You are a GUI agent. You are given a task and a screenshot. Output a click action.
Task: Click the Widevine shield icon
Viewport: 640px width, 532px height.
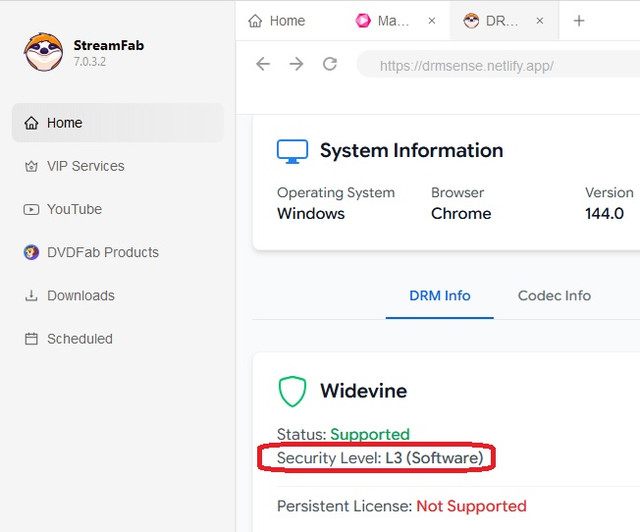coord(292,391)
